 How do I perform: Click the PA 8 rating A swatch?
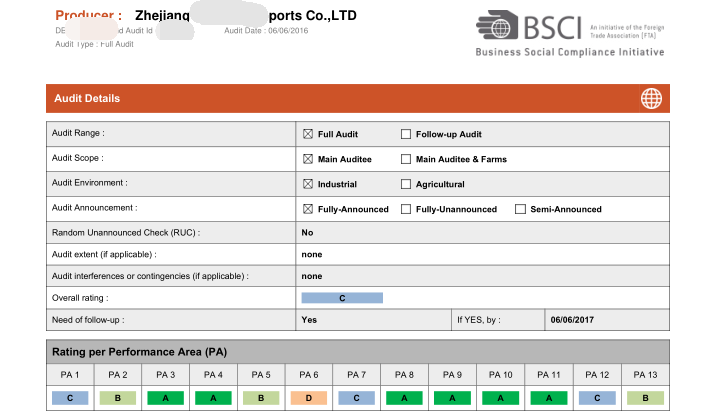pos(404,398)
